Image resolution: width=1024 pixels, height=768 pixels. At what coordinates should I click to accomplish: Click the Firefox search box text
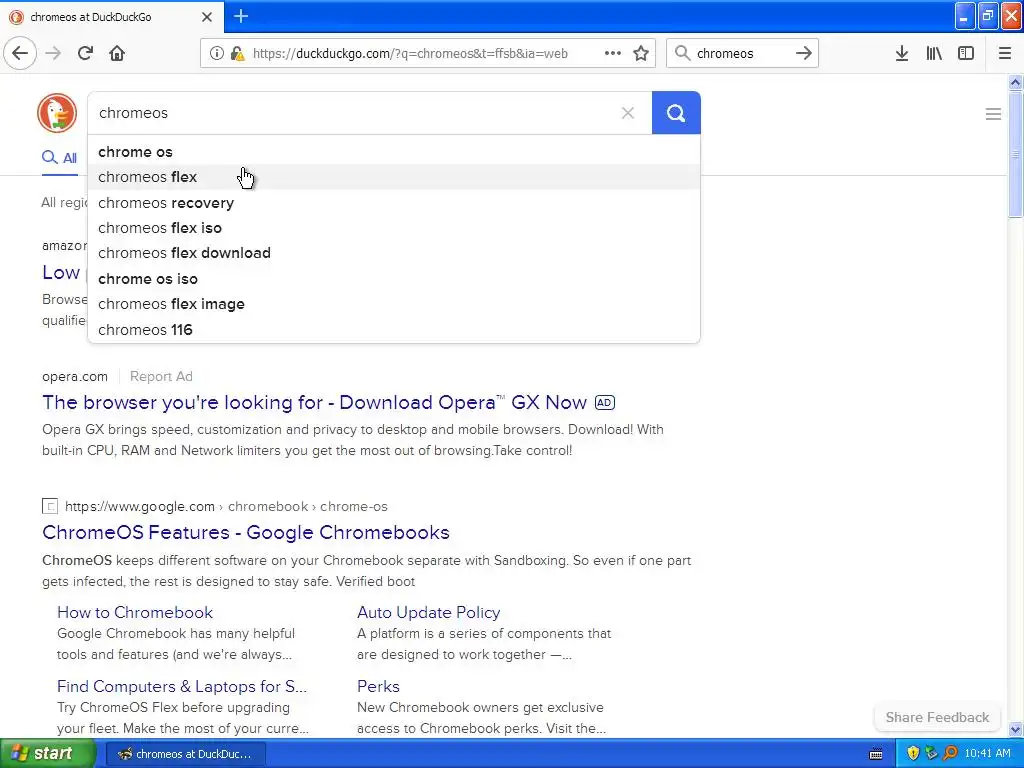(x=725, y=54)
